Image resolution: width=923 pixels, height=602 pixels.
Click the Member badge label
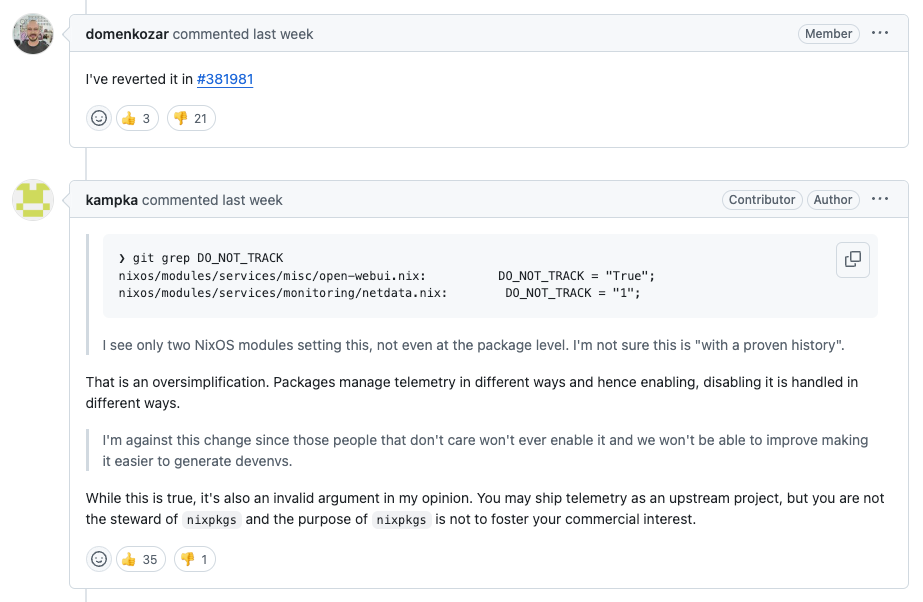tap(828, 34)
